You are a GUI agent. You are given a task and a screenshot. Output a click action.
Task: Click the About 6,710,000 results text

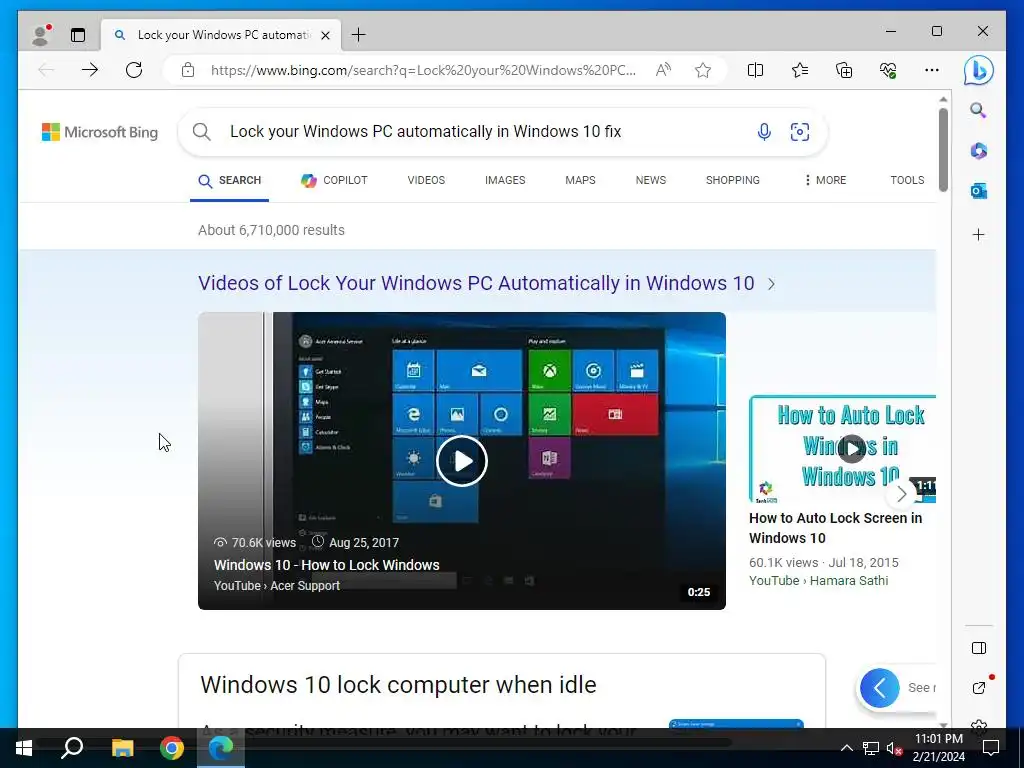(x=271, y=230)
